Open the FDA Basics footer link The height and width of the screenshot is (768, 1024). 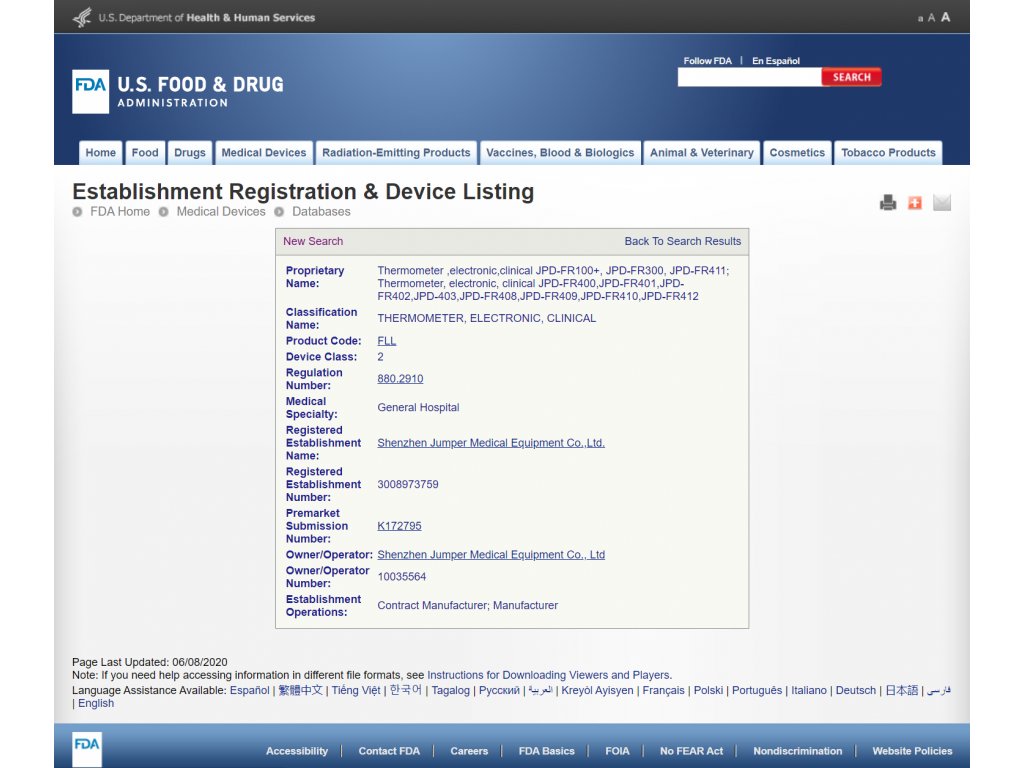coord(547,751)
